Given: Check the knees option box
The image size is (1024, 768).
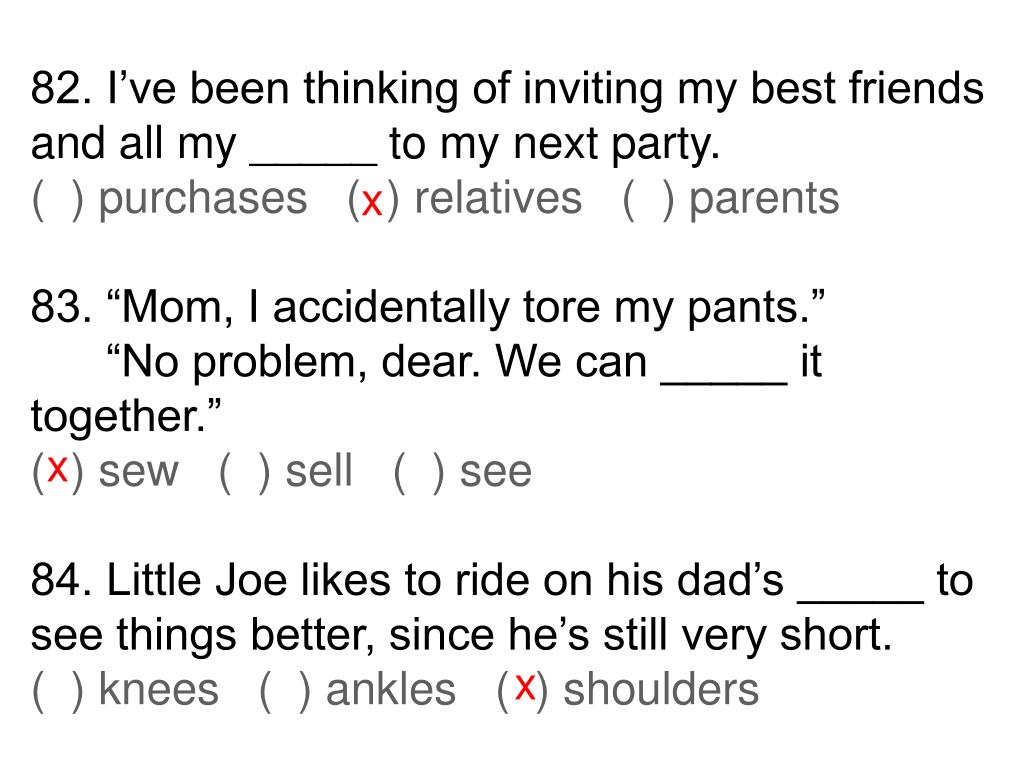Looking at the screenshot, I should (58, 691).
